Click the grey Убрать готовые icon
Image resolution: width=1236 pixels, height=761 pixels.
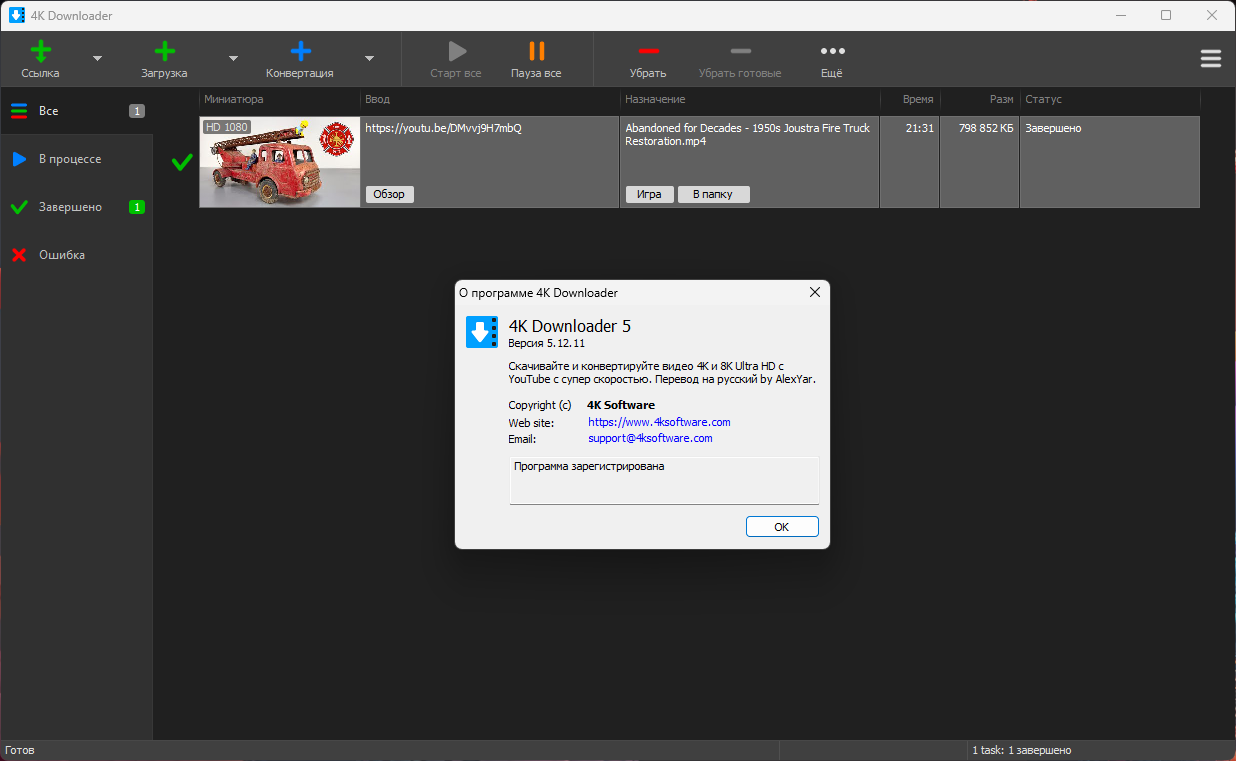[x=740, y=51]
